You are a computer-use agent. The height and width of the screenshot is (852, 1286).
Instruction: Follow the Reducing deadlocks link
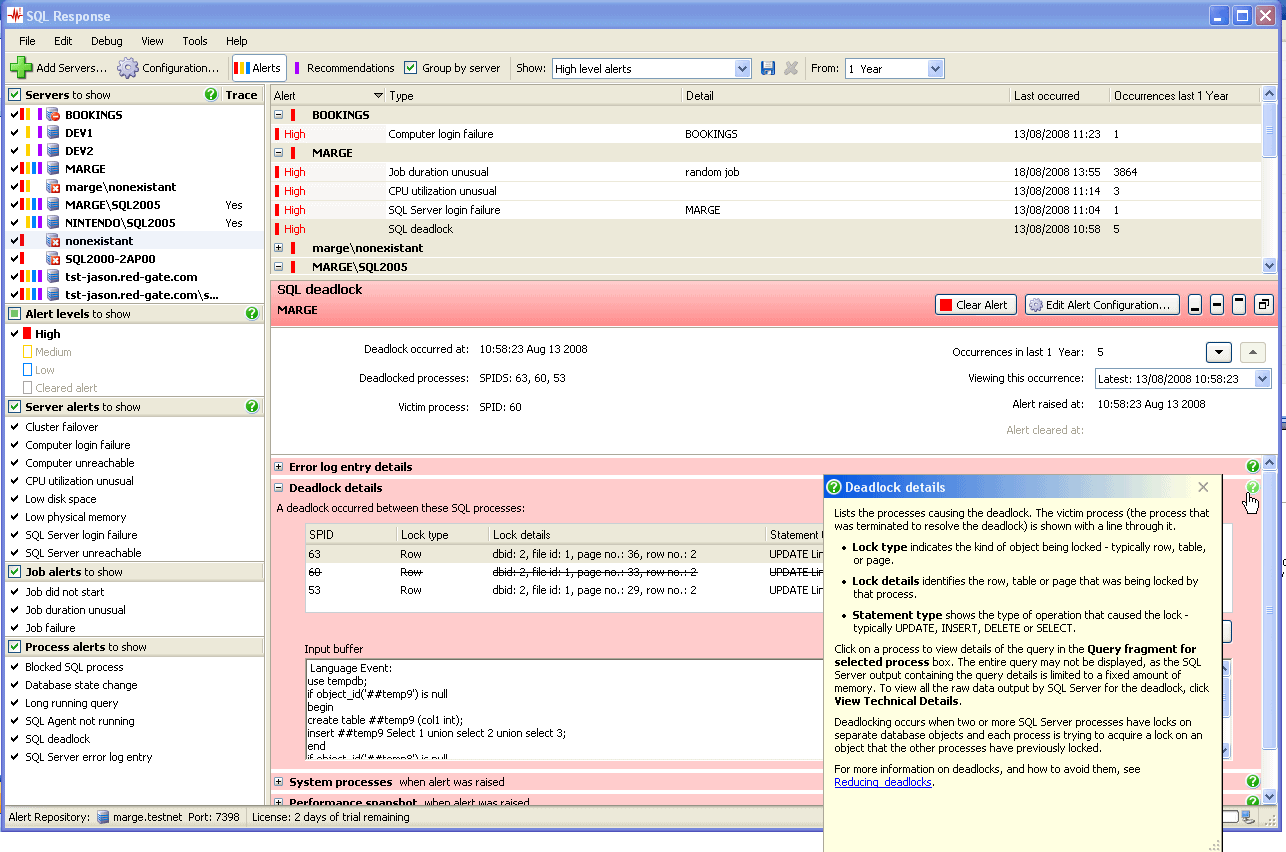coord(883,782)
